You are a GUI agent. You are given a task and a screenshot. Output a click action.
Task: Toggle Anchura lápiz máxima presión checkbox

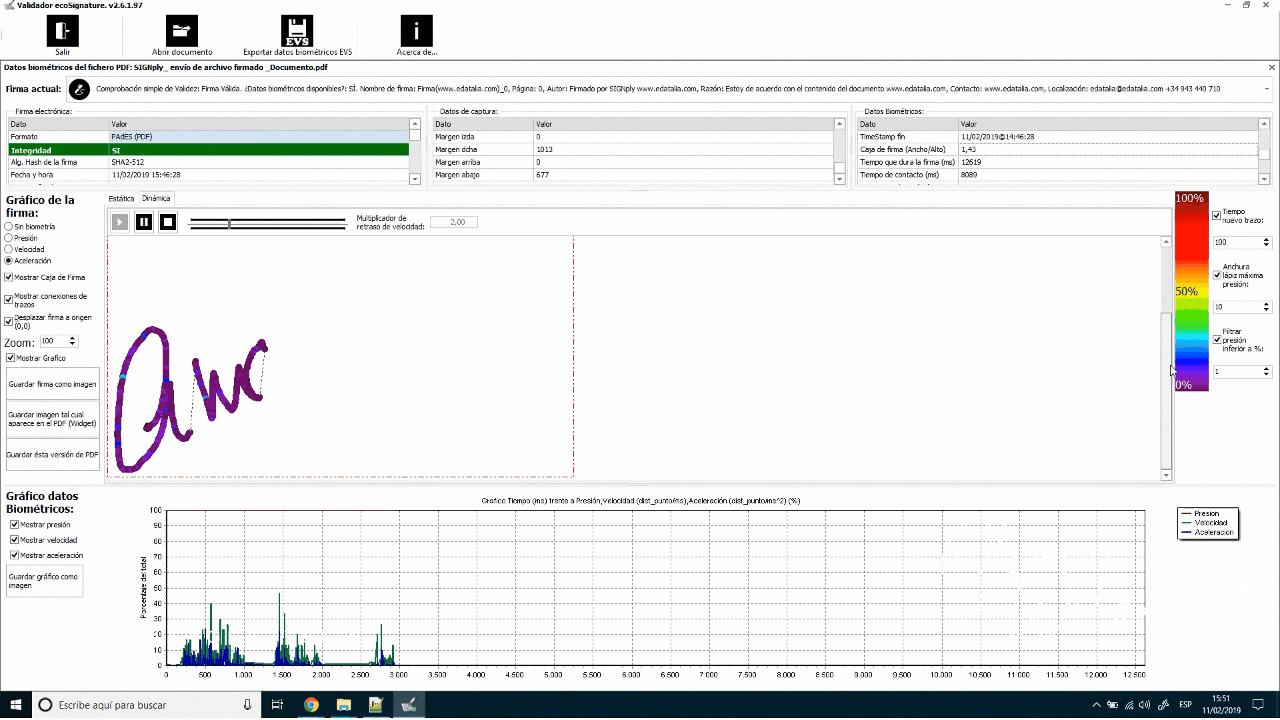pos(1217,275)
